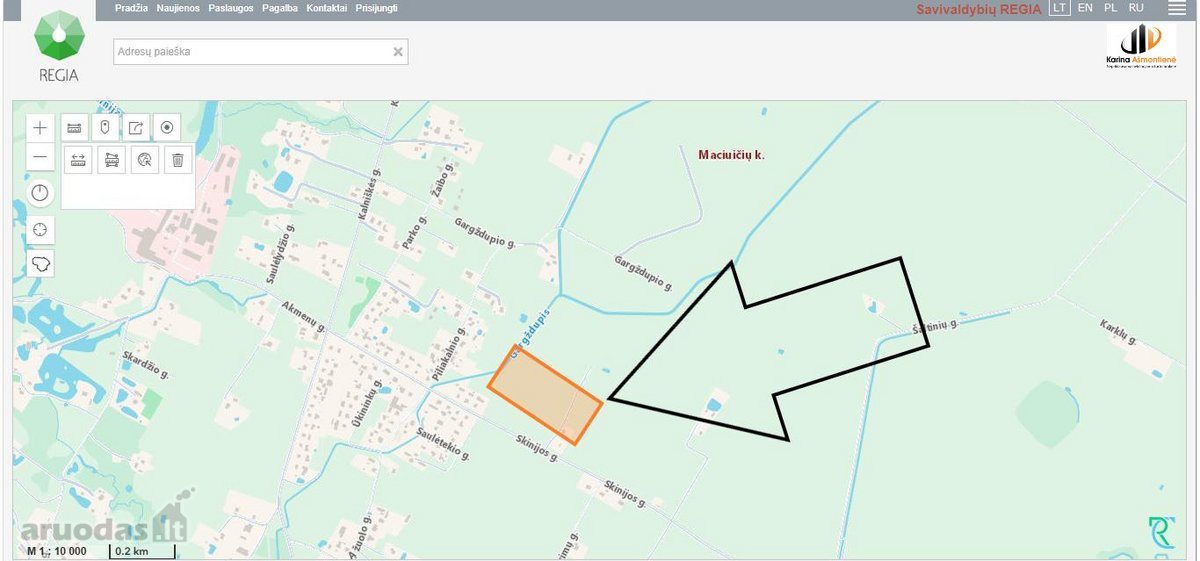Image resolution: width=1200 pixels, height=561 pixels.
Task: Open the Prisijungti login link
Action: click(376, 8)
